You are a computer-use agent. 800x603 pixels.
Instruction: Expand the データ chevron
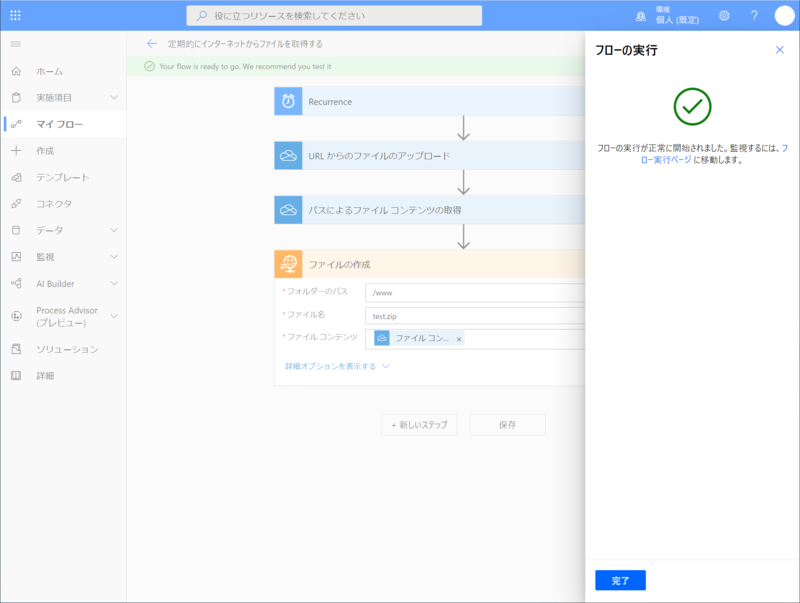[x=114, y=230]
